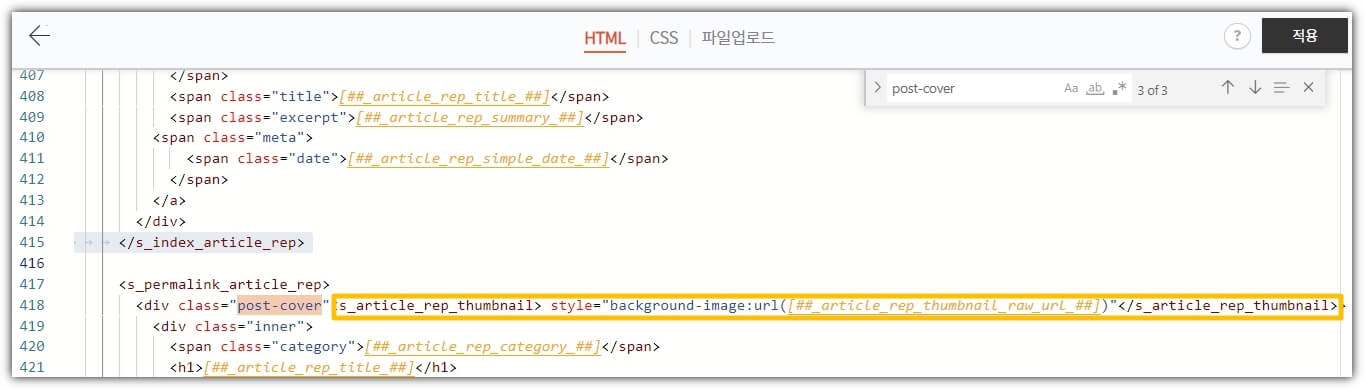The image size is (1365, 390).
Task: Click the article_rep_summary token
Action: tap(470, 117)
